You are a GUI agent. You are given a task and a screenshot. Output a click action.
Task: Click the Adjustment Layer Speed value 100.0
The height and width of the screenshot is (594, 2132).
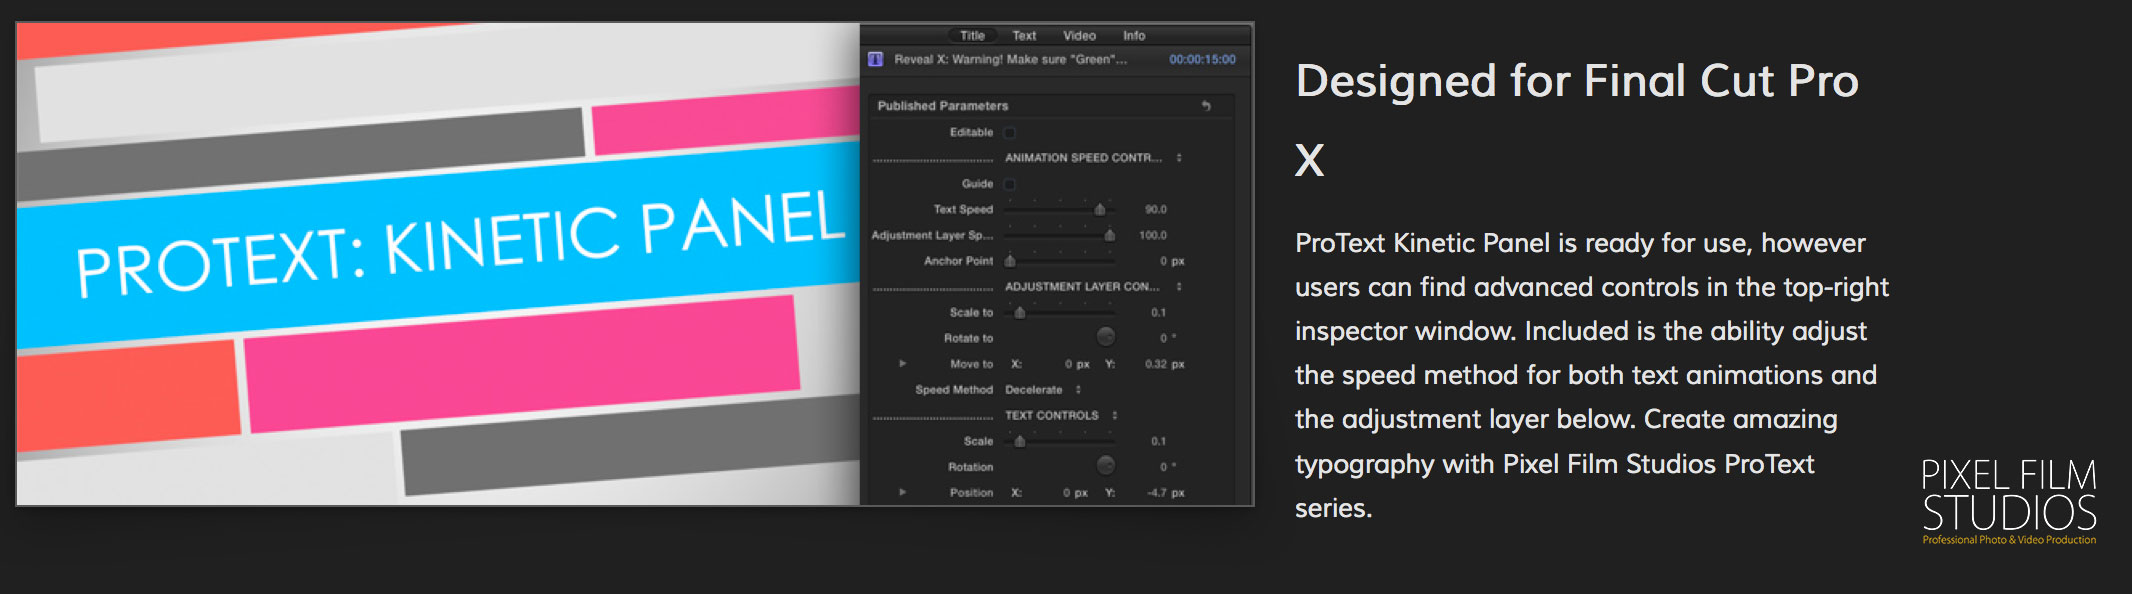[x=1153, y=236]
